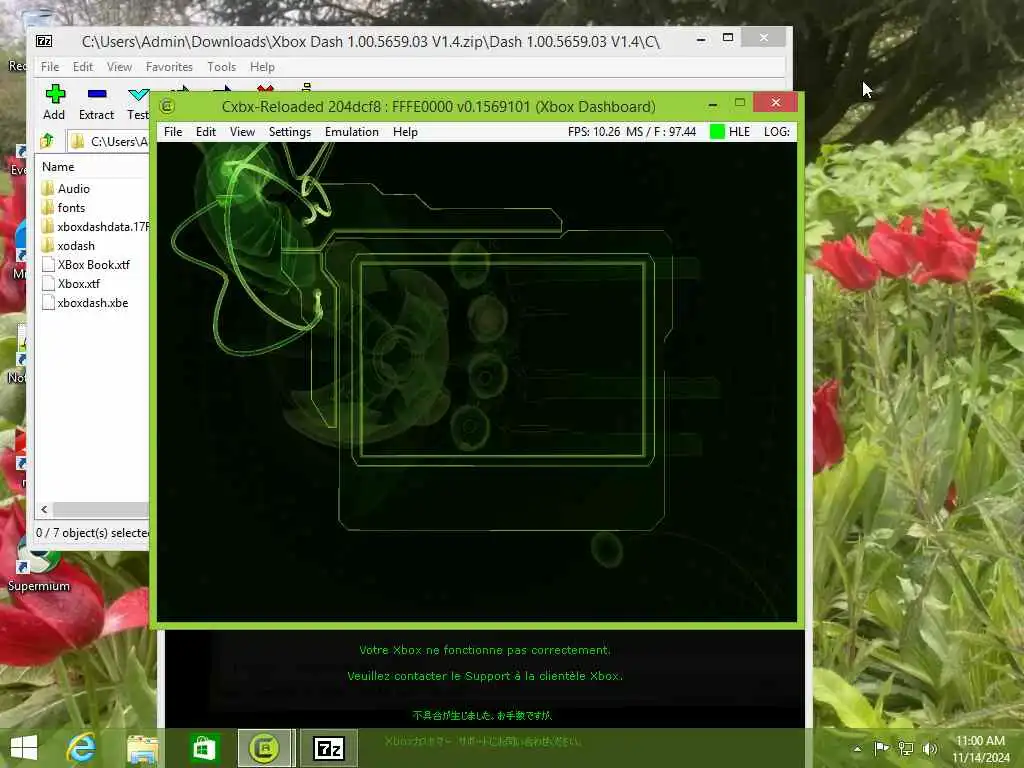Launch Internet Explorer from taskbar
The width and height of the screenshot is (1024, 768).
tap(81, 748)
